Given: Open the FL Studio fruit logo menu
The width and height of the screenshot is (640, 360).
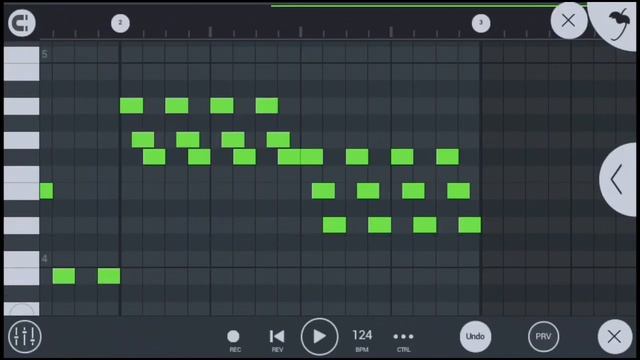Looking at the screenshot, I should tap(618, 24).
